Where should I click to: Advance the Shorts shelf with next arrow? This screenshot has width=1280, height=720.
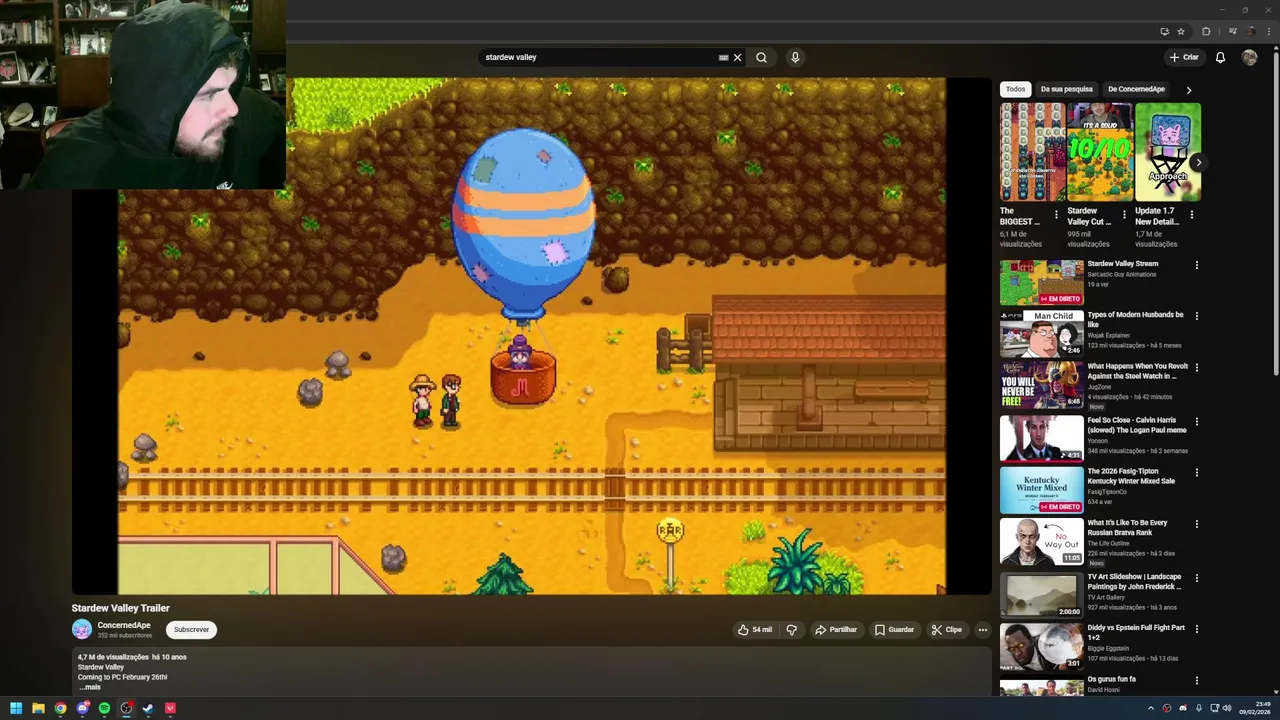pos(1198,162)
